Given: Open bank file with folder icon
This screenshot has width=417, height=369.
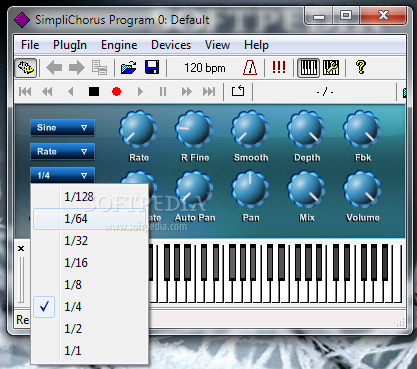Looking at the screenshot, I should click(128, 68).
